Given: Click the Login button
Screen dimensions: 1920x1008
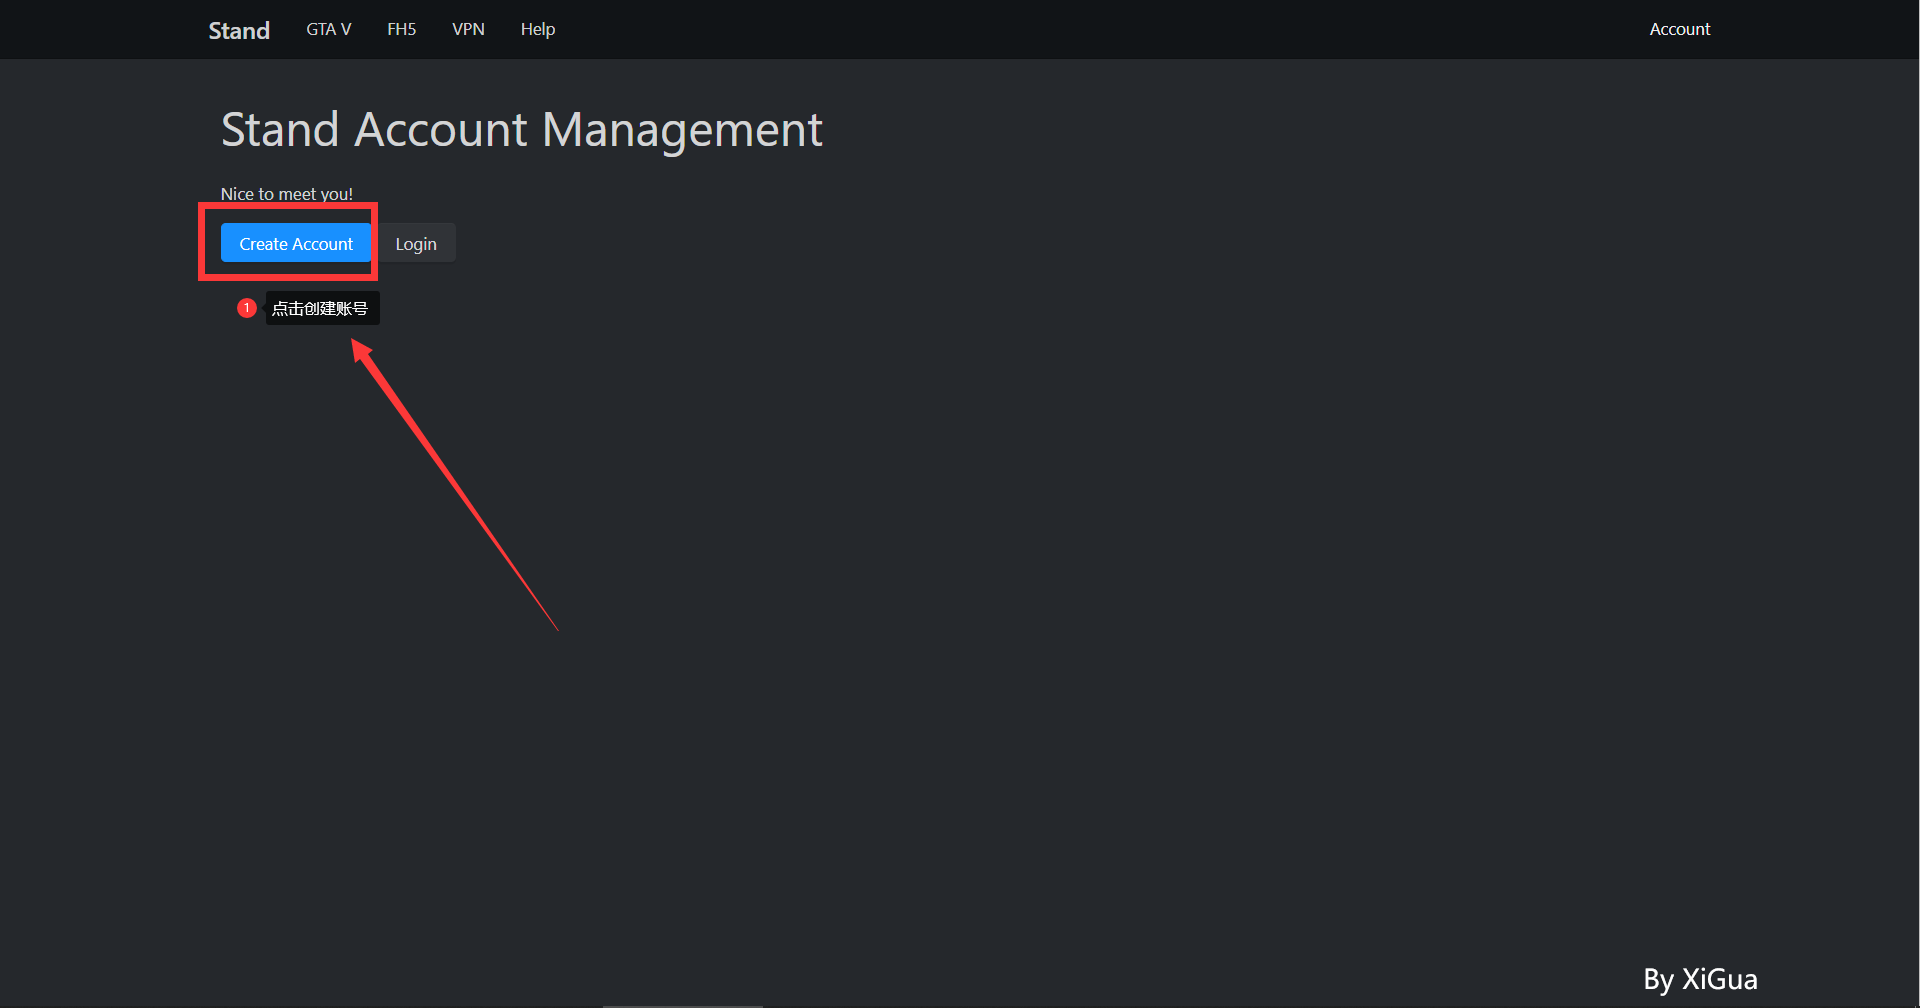Looking at the screenshot, I should coord(415,244).
